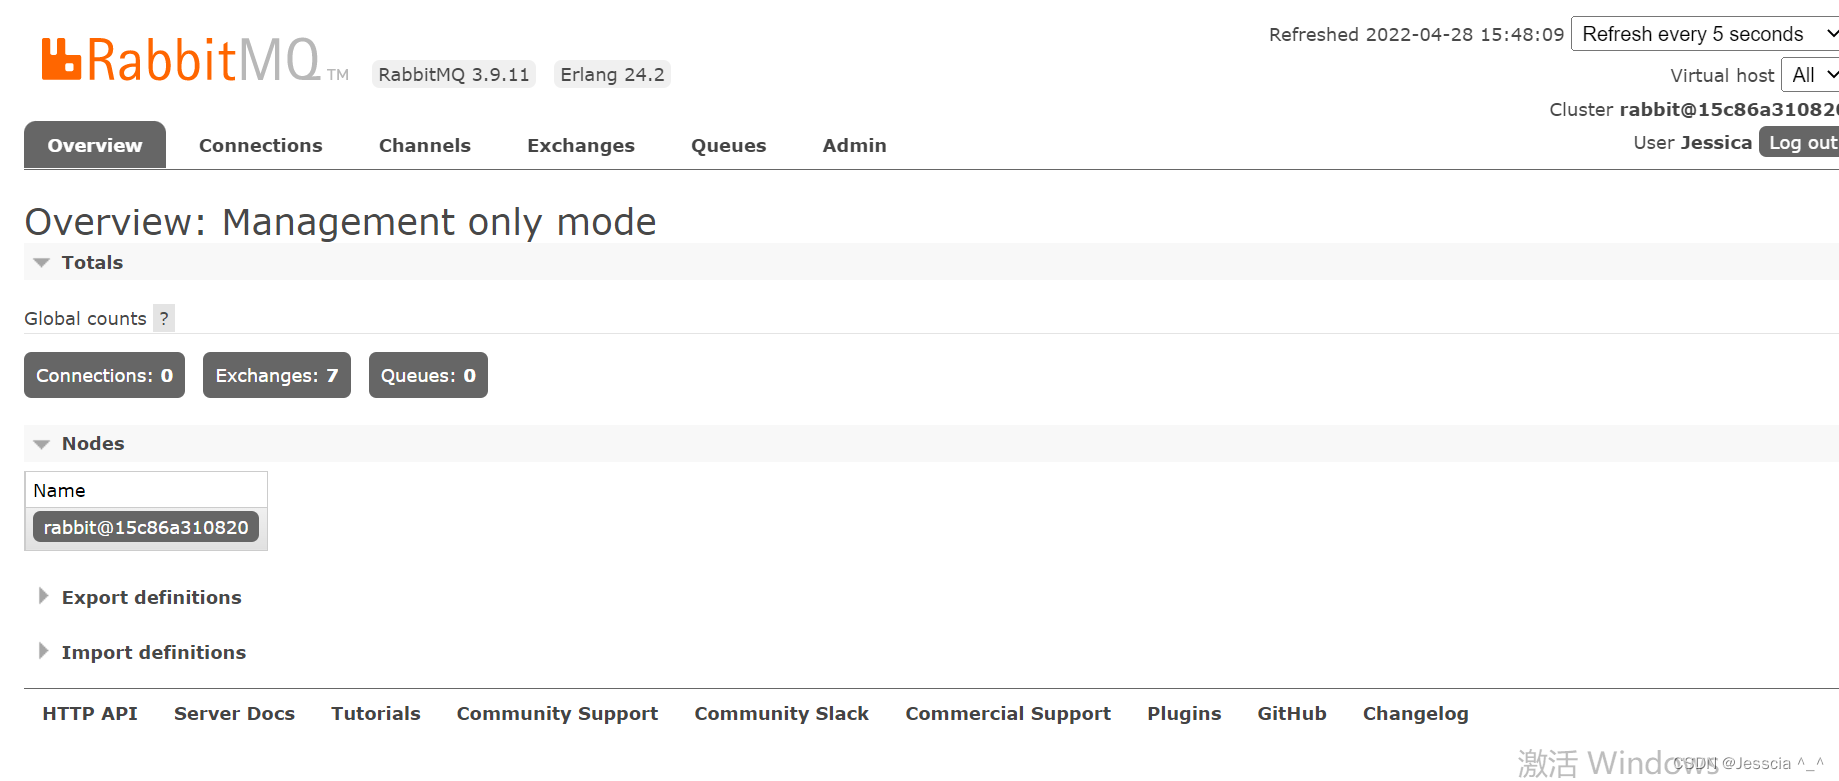Open the Commercial Support link
The height and width of the screenshot is (781, 1839).
click(1008, 713)
